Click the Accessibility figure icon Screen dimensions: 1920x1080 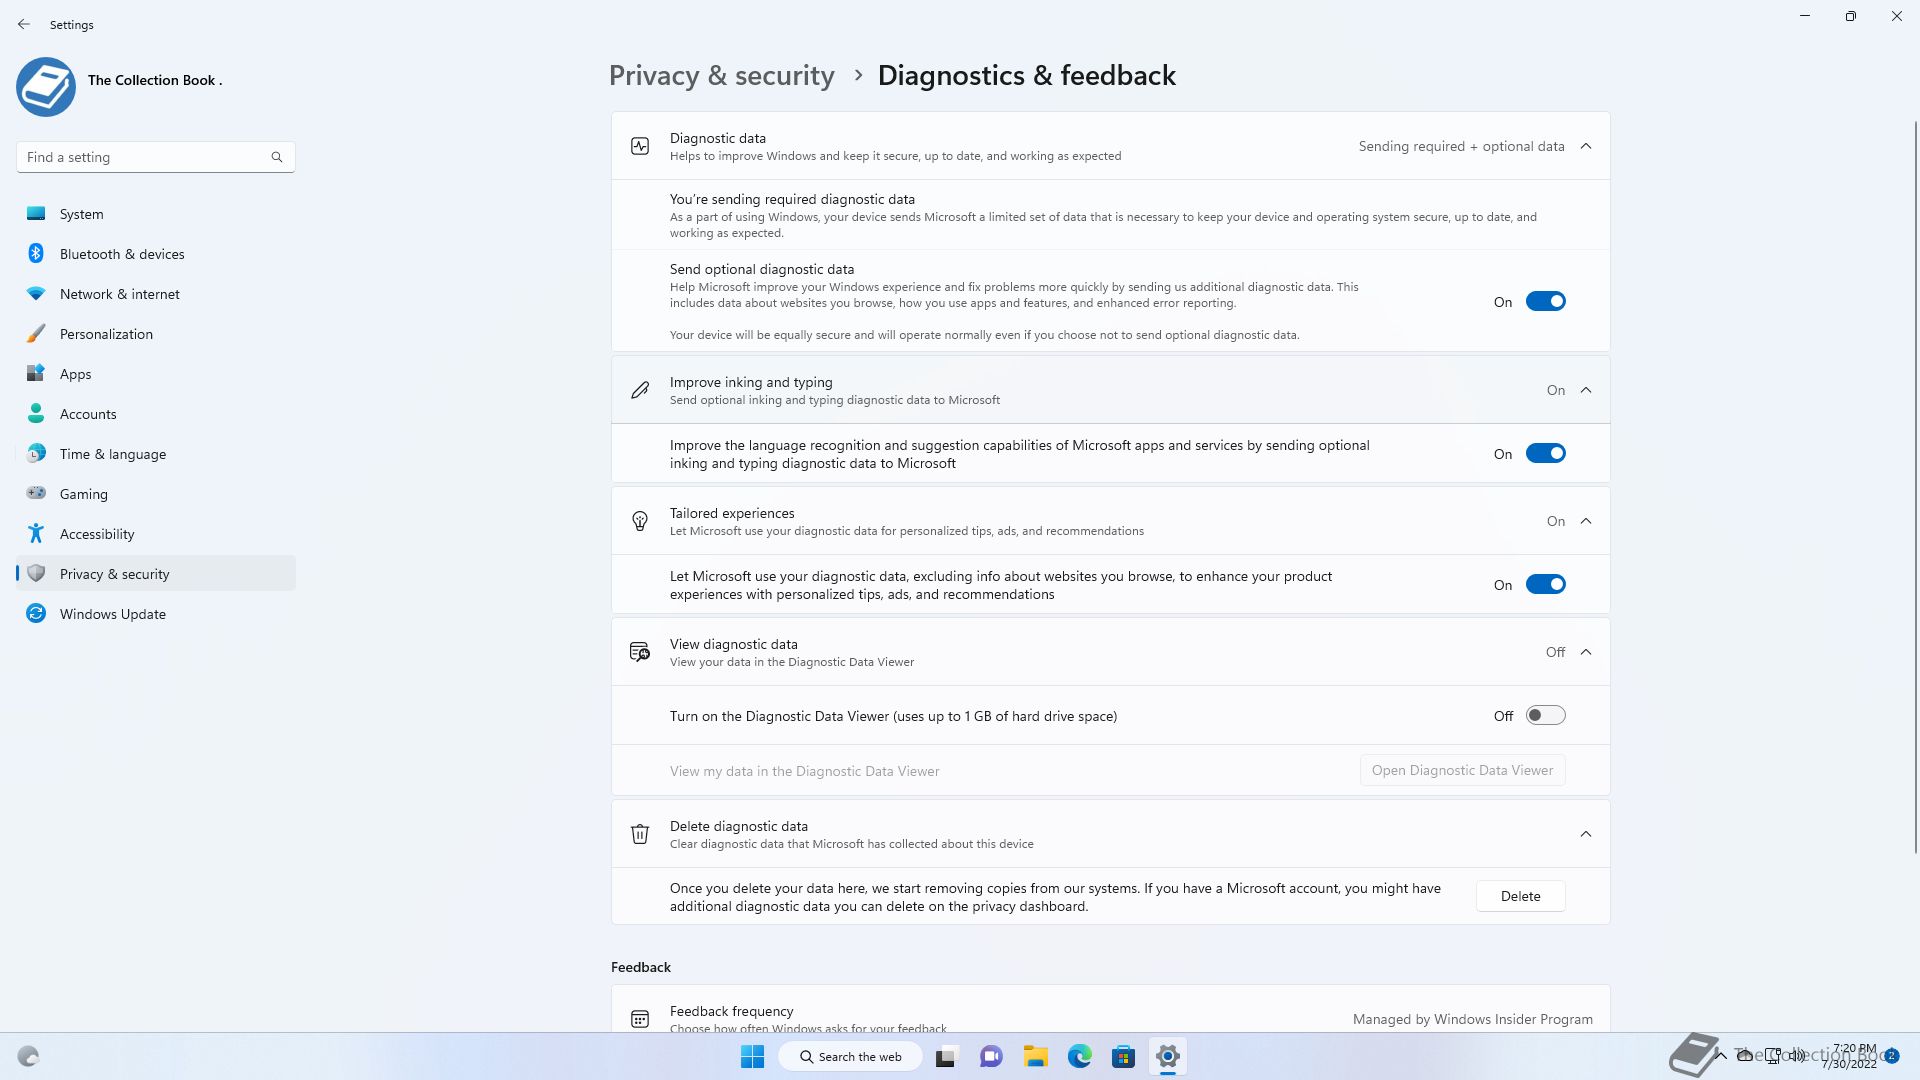click(x=36, y=533)
